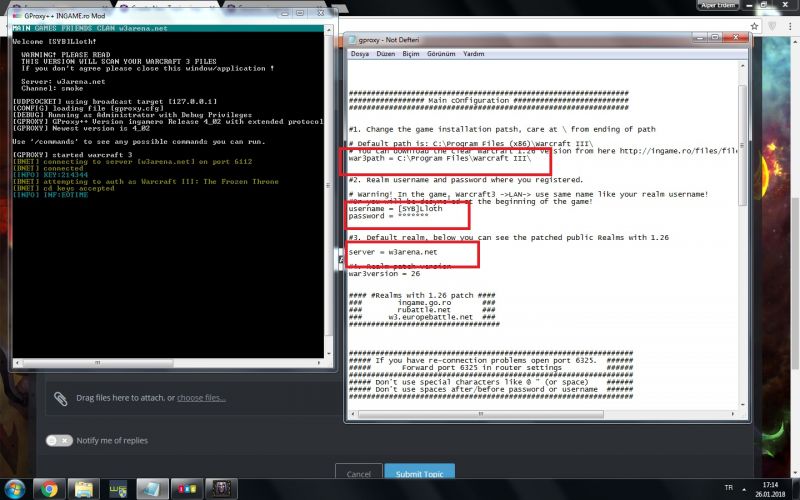Screen dimensions: 800x500
Task: Open the Yardım menu in Notepad
Action: click(x=474, y=53)
